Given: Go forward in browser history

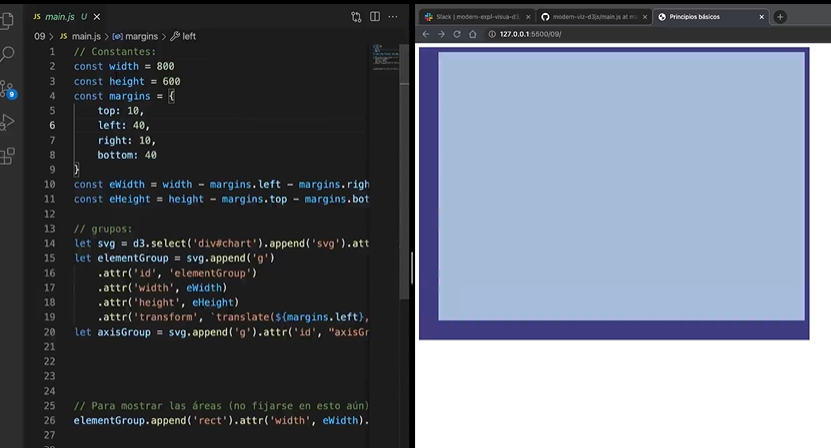Looking at the screenshot, I should pos(441,34).
